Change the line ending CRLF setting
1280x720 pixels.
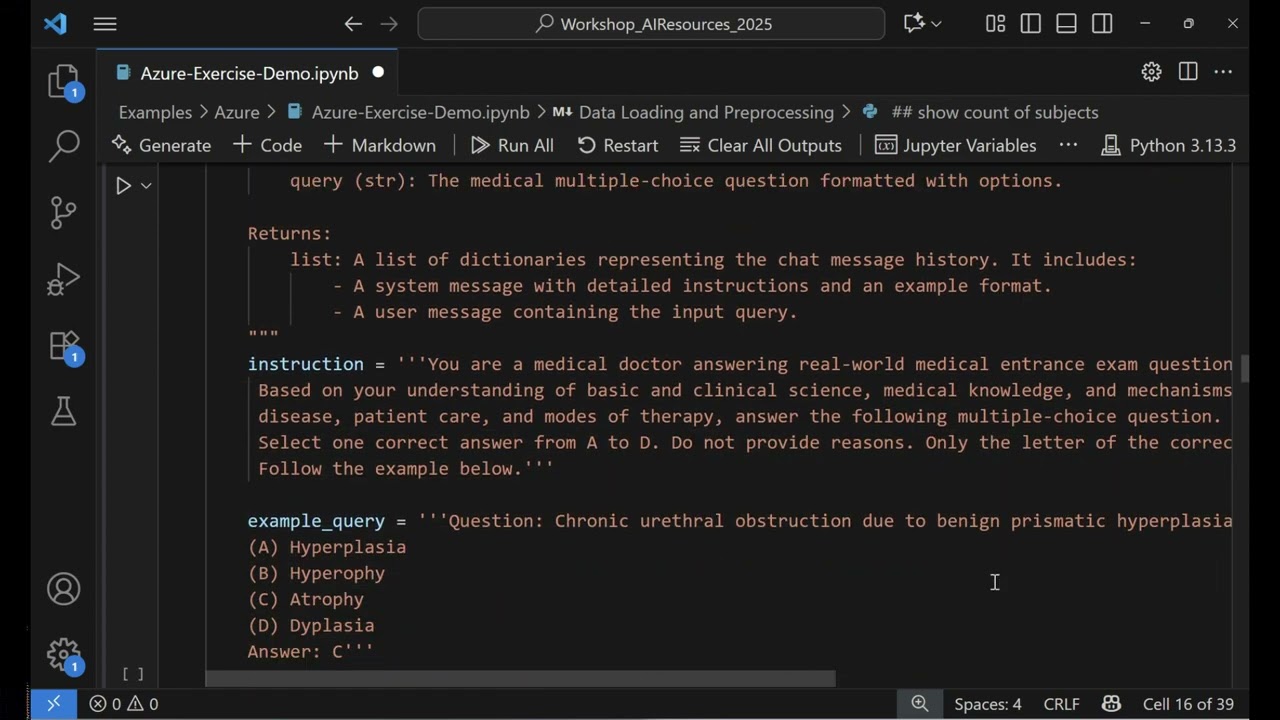1061,704
